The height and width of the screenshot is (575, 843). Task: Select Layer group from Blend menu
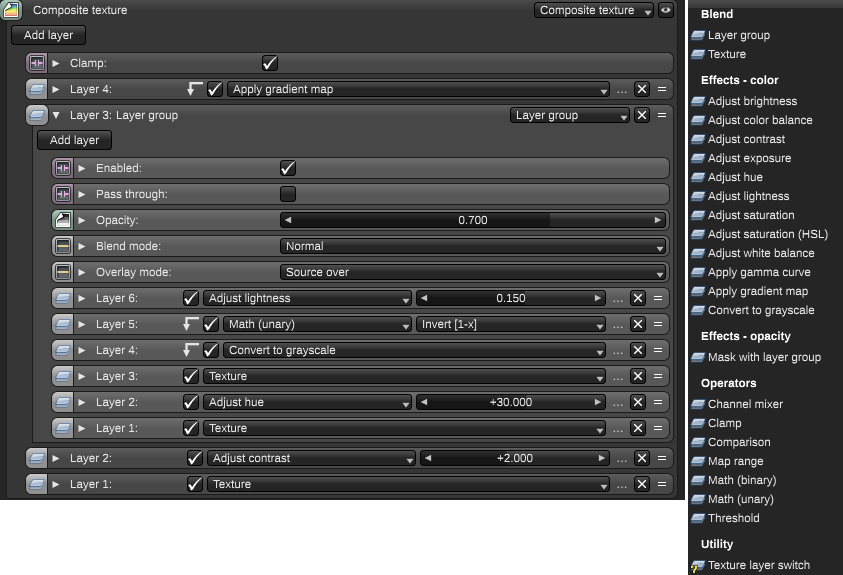point(738,35)
